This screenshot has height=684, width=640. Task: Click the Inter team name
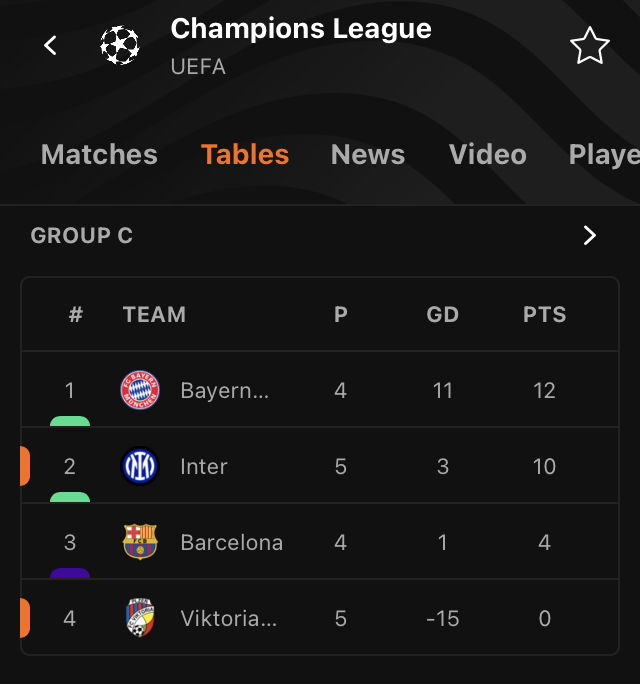coord(204,466)
